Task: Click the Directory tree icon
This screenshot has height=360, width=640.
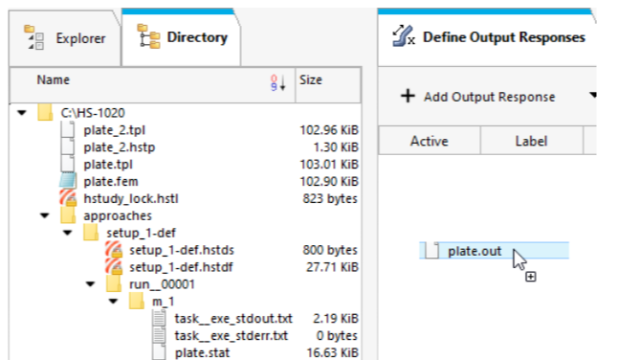Action: tap(149, 37)
